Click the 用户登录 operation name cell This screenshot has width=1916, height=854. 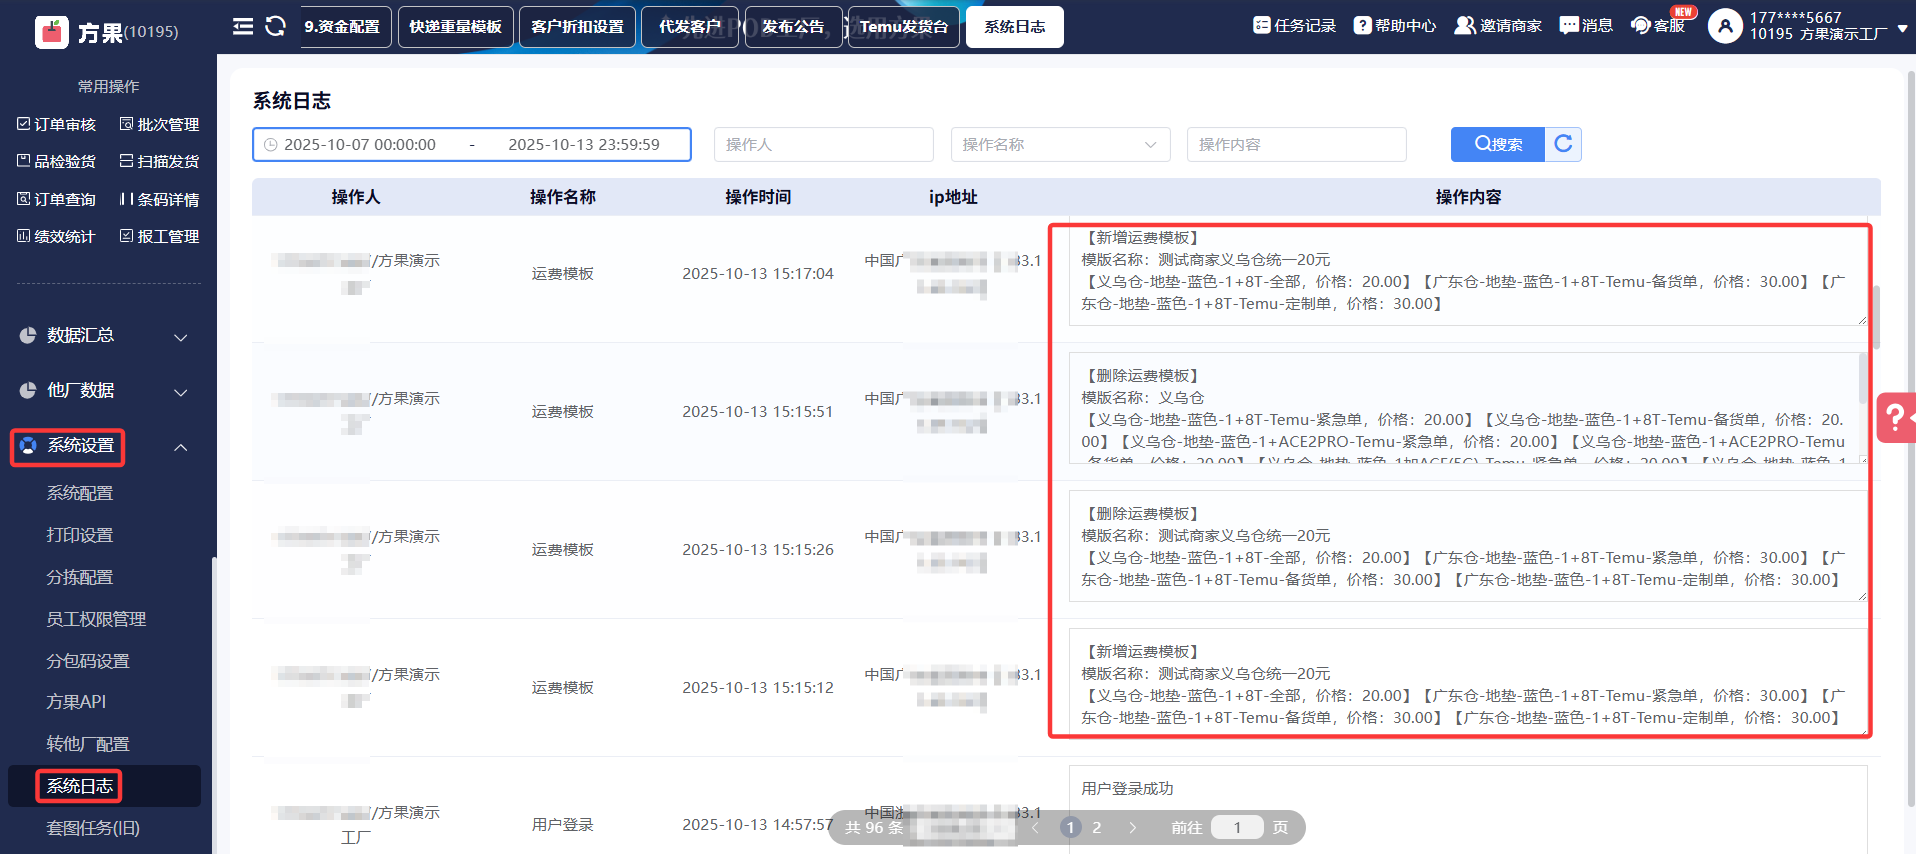563,825
